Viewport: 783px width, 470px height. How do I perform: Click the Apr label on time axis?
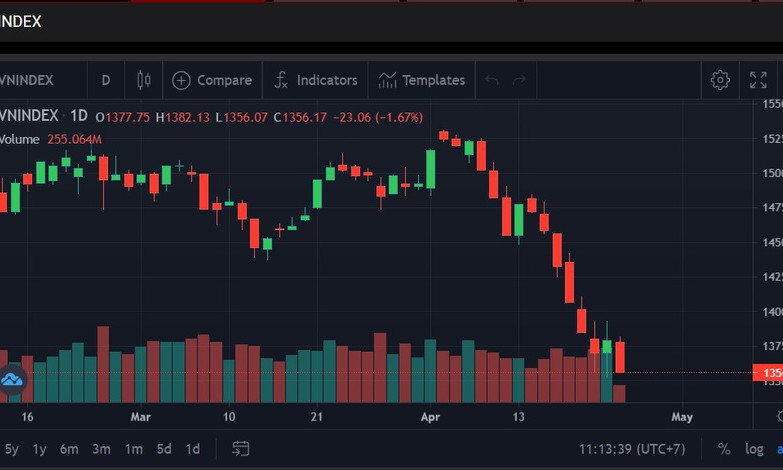(x=430, y=417)
